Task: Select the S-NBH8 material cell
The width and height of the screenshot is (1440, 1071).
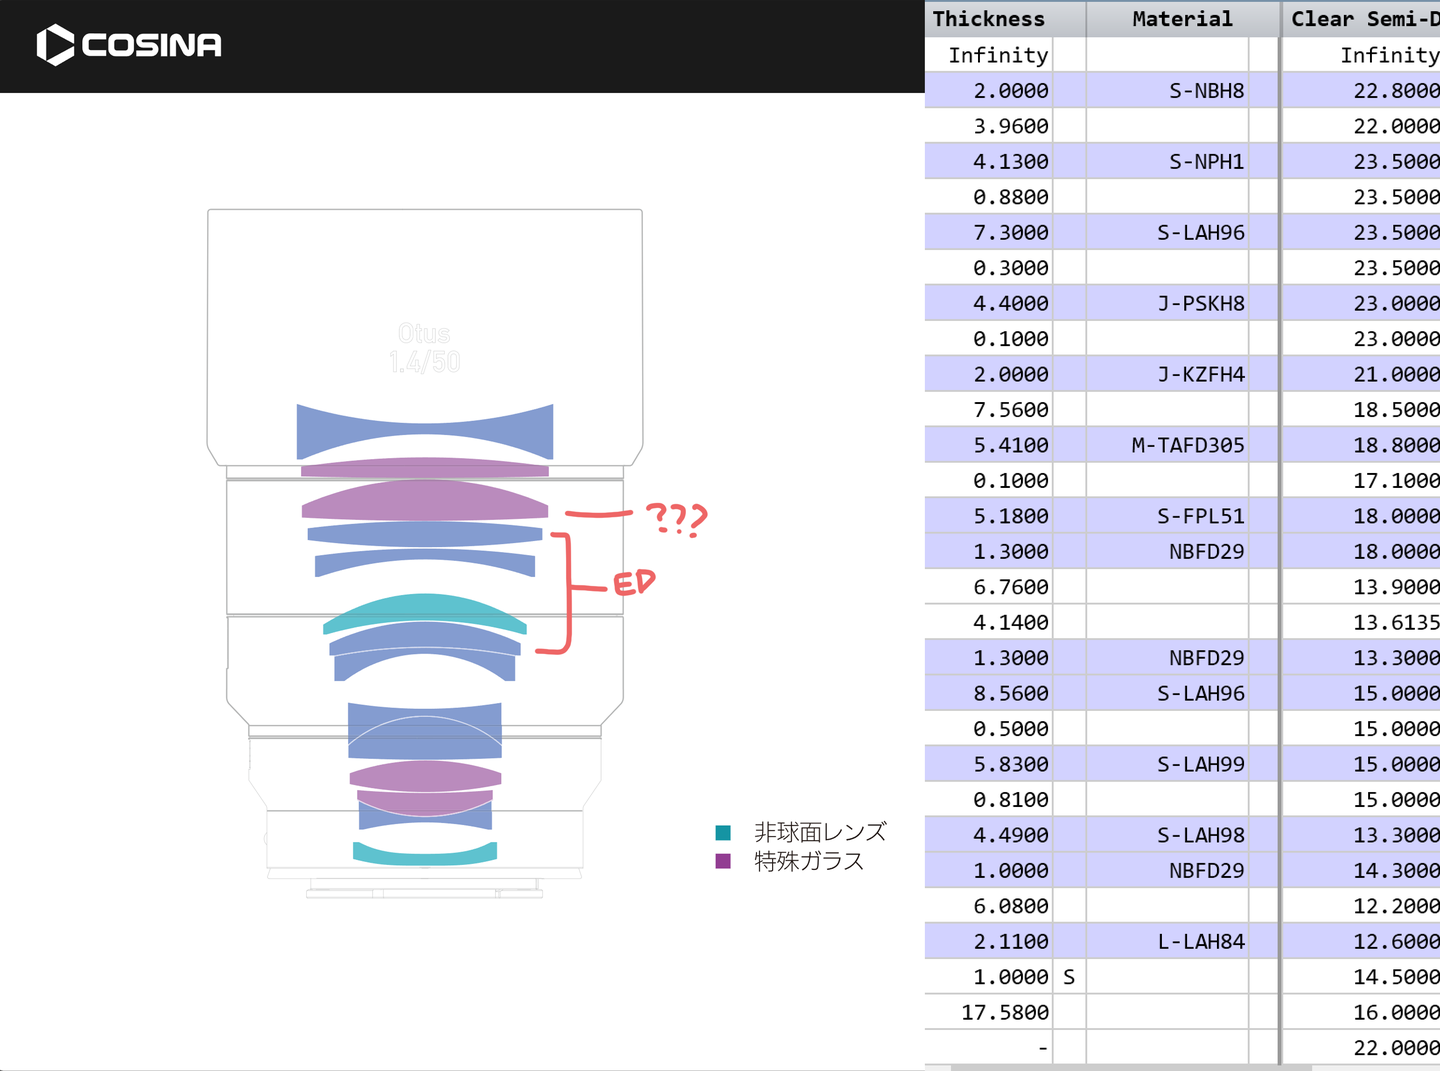Action: tap(1167, 91)
